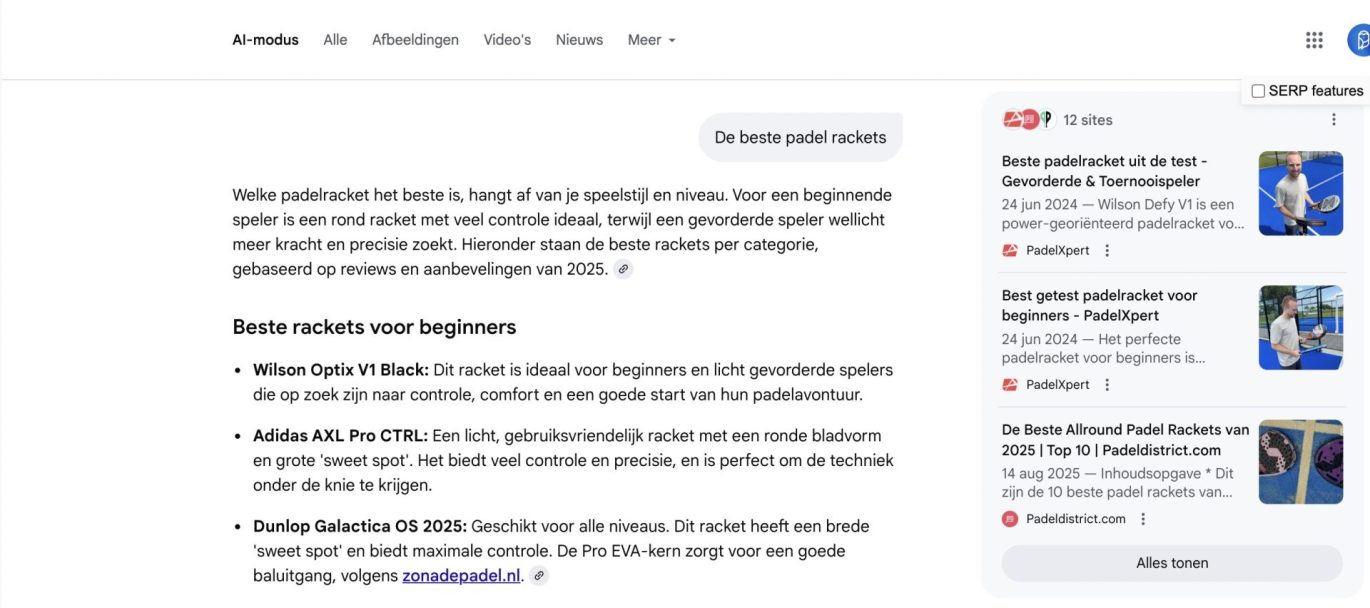Switch to the Alle tab
Viewport: 1370px width, 608px height.
pos(335,40)
